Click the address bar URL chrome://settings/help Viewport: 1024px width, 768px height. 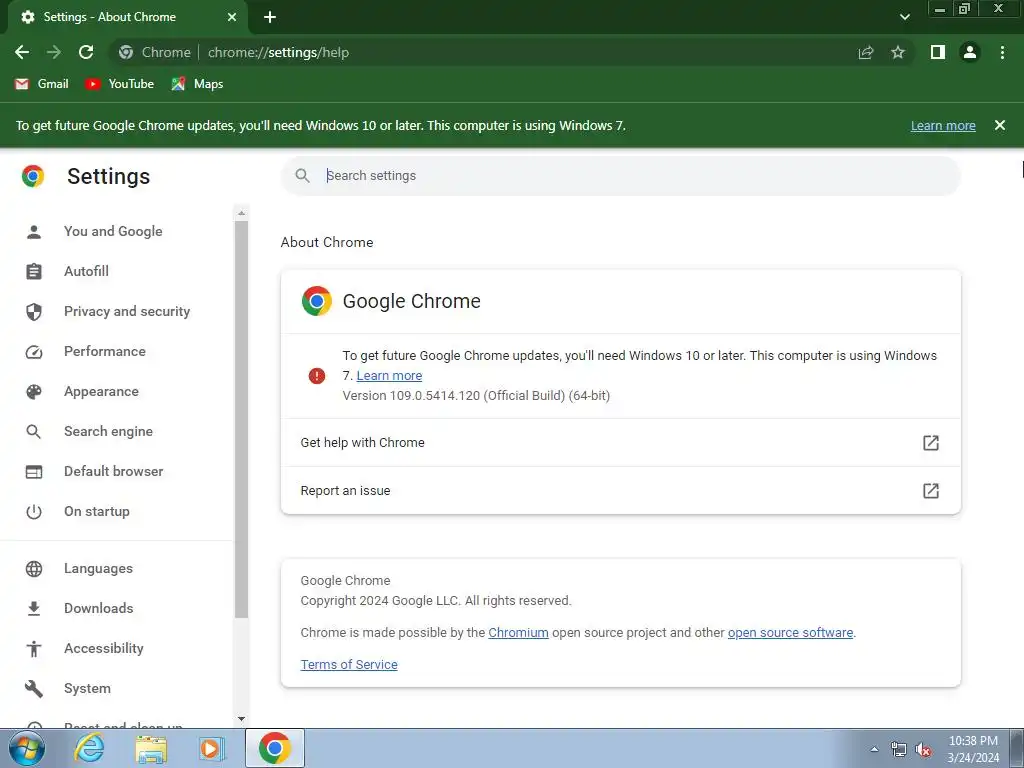(278, 52)
